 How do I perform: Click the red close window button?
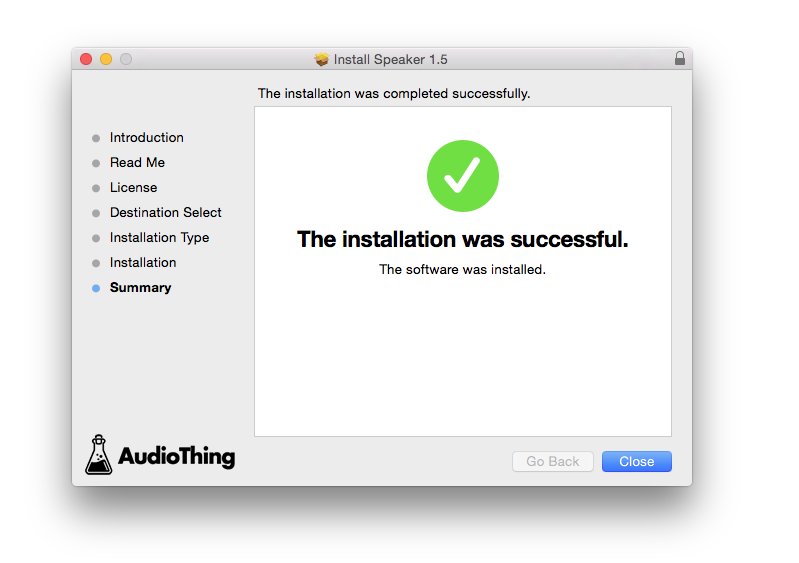point(86,59)
